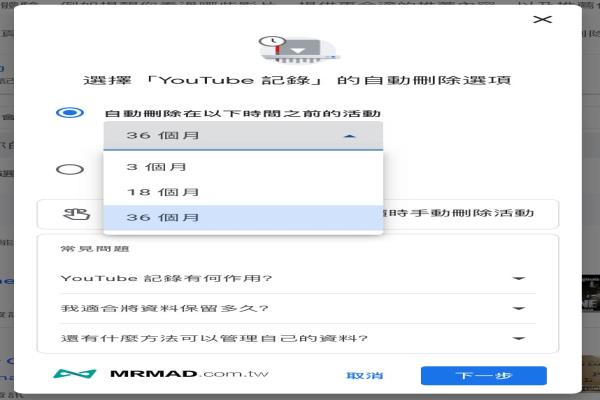Click the 下一步 next button
This screenshot has width=600, height=400.
(x=484, y=376)
